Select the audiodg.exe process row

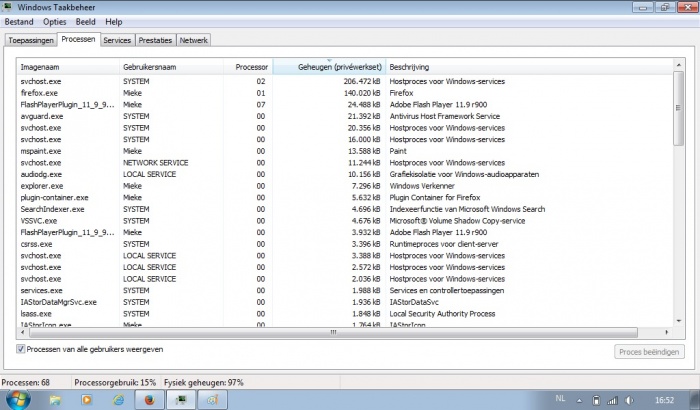tap(345, 174)
